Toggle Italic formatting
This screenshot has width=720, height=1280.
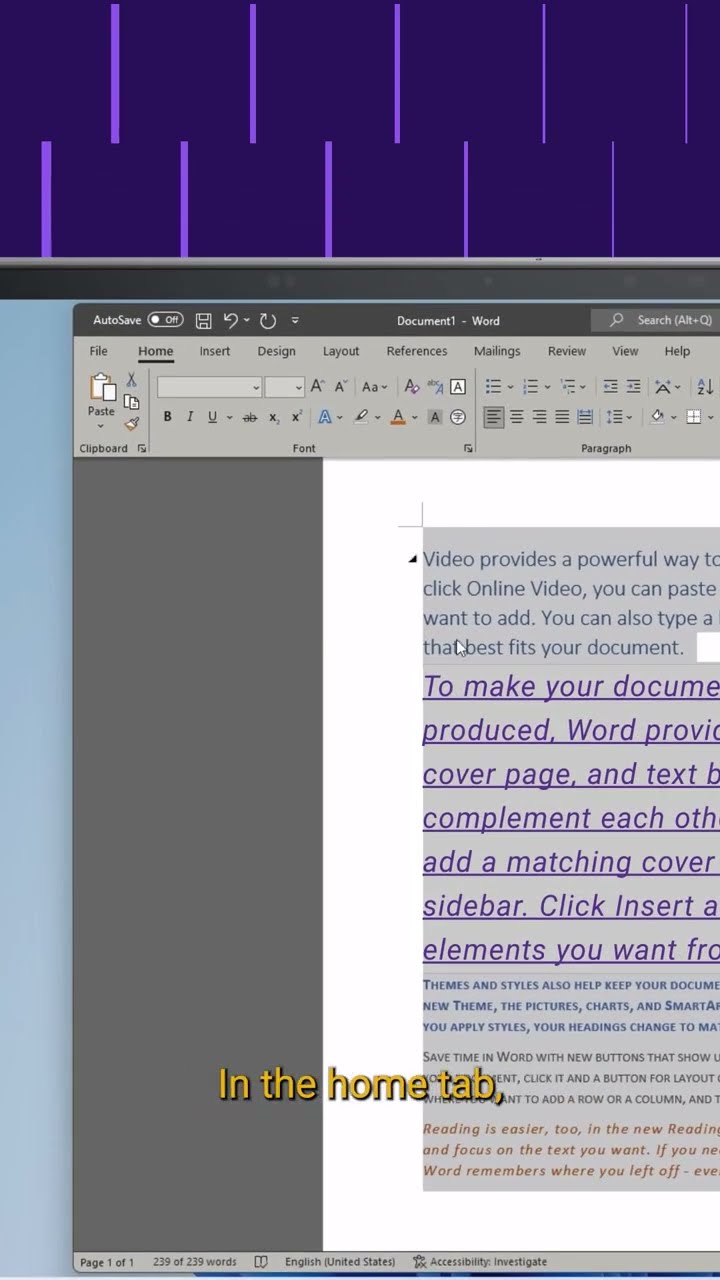[x=189, y=417]
